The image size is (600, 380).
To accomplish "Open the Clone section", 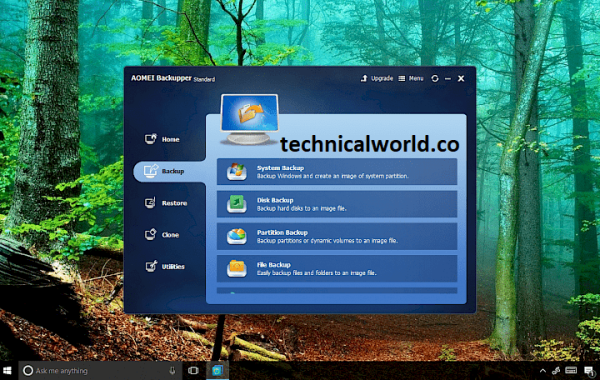I will pos(162,235).
